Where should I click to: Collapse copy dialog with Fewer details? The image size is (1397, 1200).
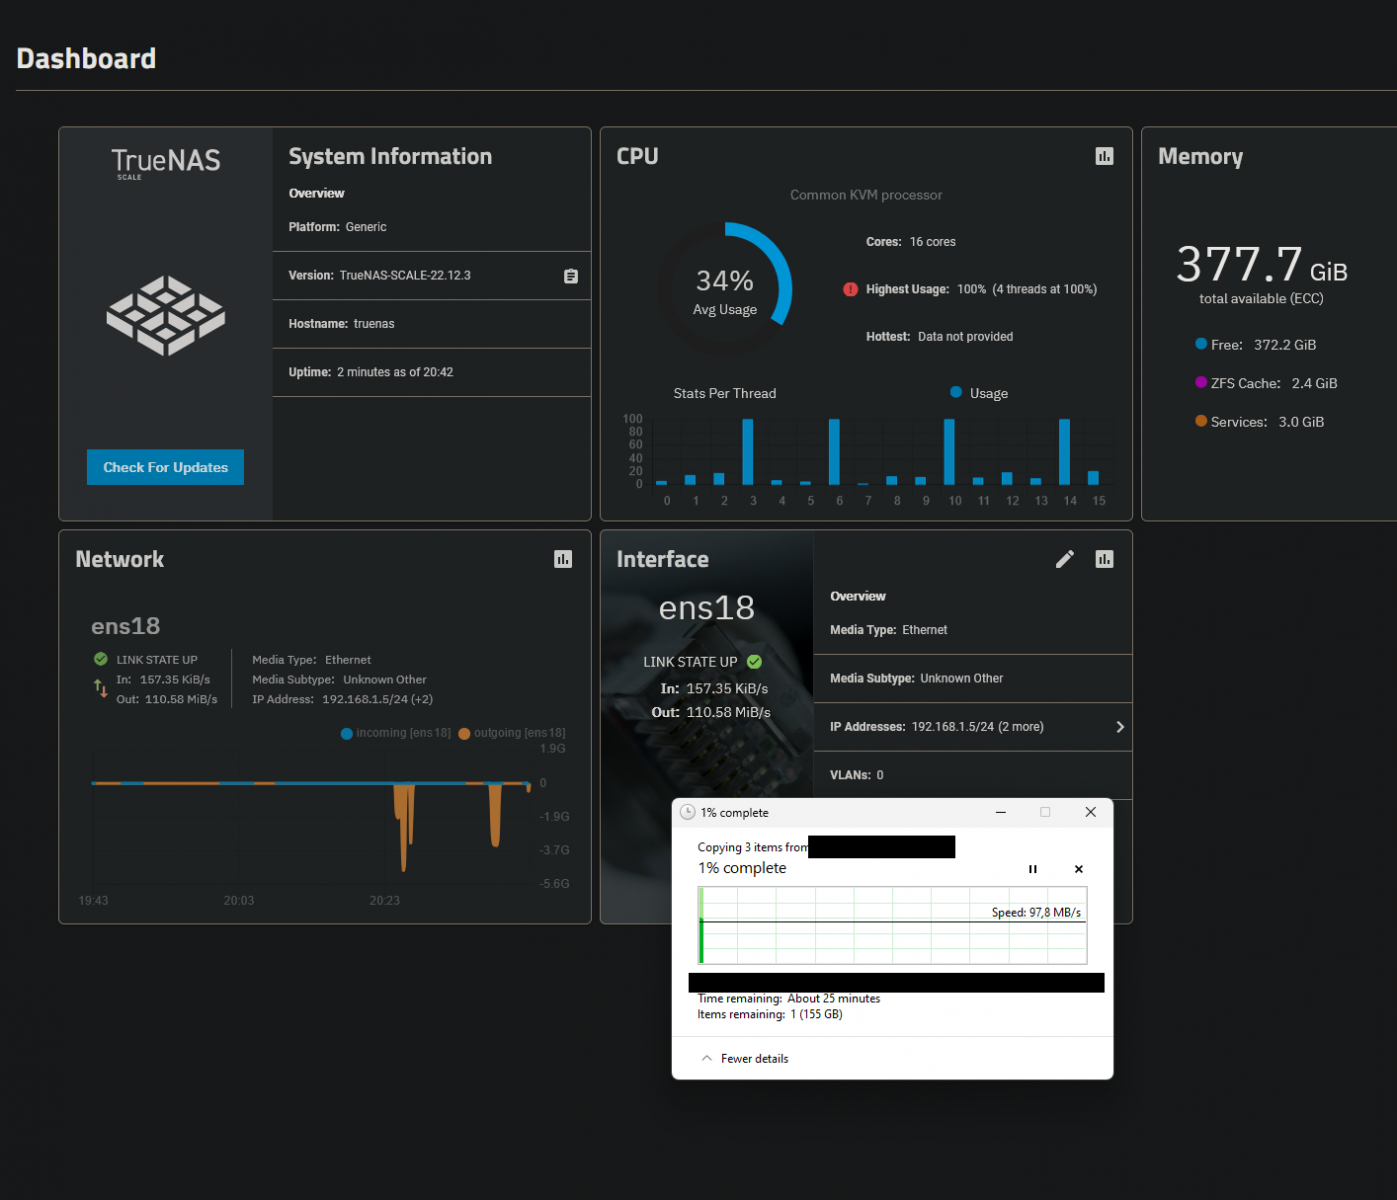pyautogui.click(x=745, y=1058)
